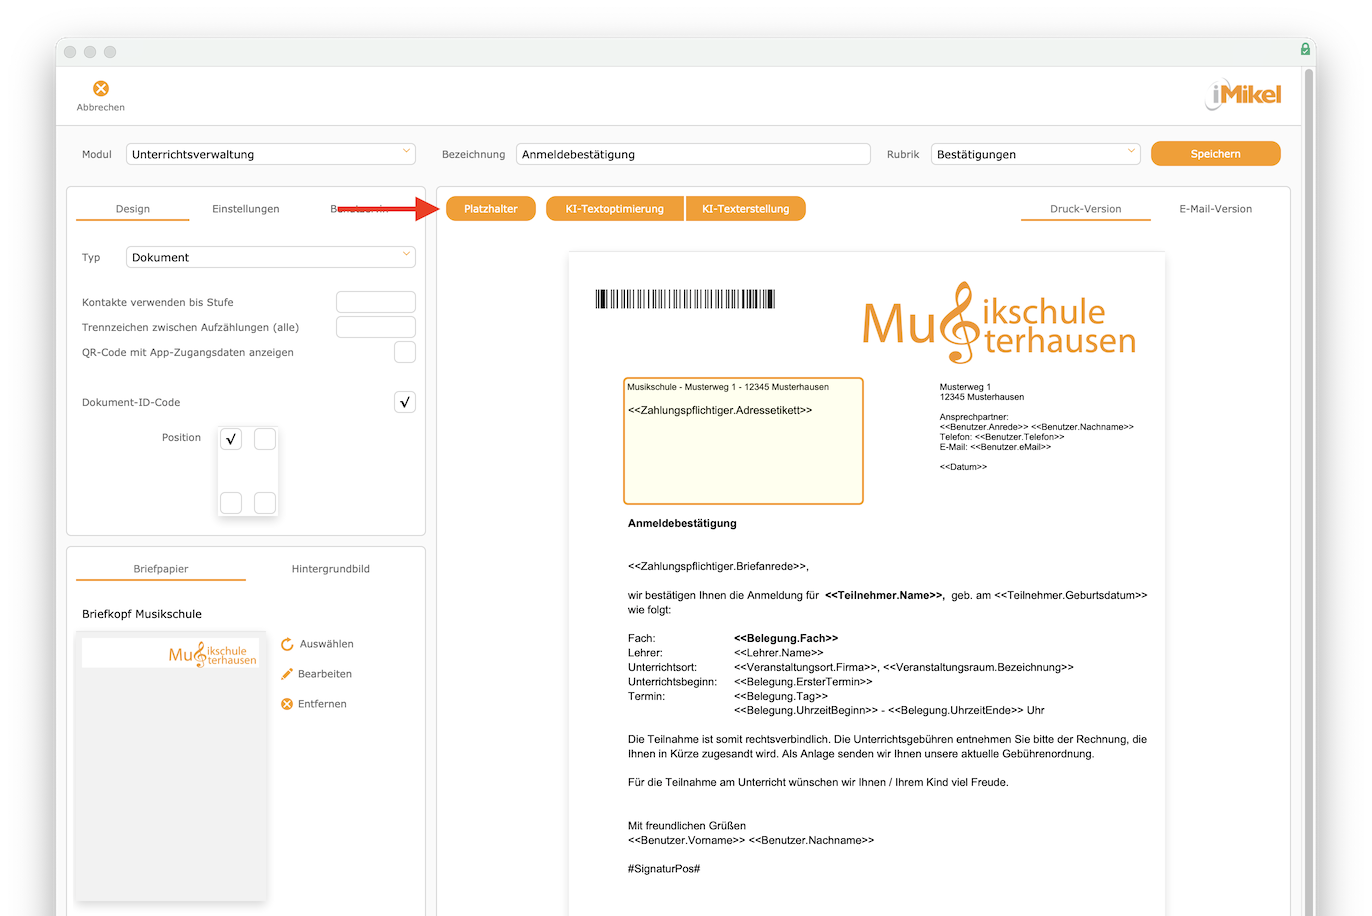Switch to the Einstellungen tab
The width and height of the screenshot is (1372, 916).
point(246,209)
